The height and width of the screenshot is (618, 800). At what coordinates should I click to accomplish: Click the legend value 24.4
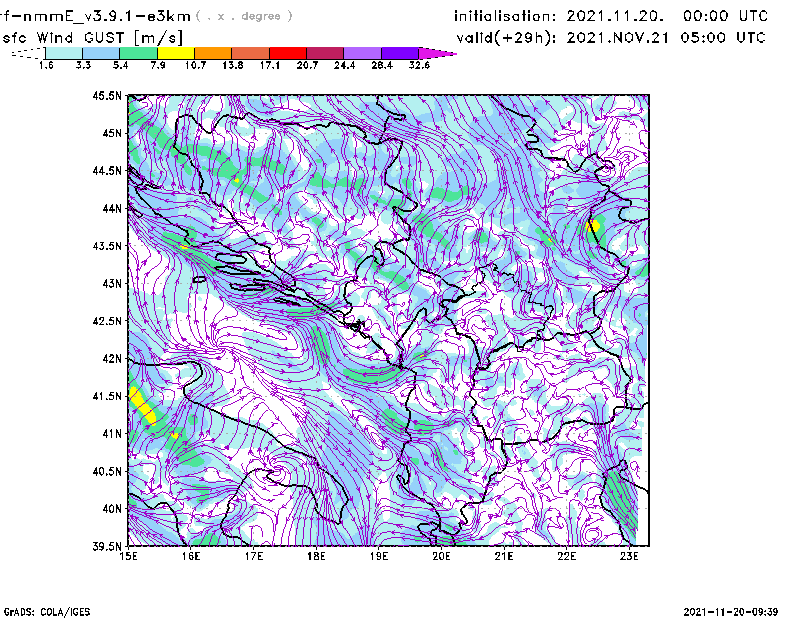(344, 65)
